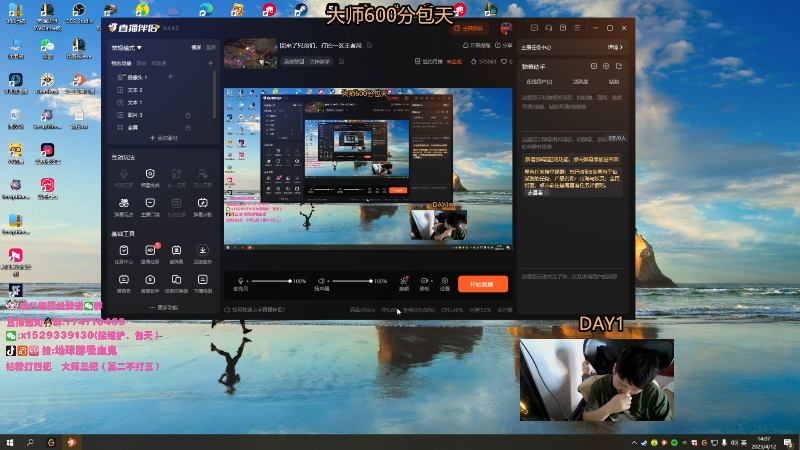Open the second-row shield interactive tool
Screen dimensions: 800x450
pos(150,208)
